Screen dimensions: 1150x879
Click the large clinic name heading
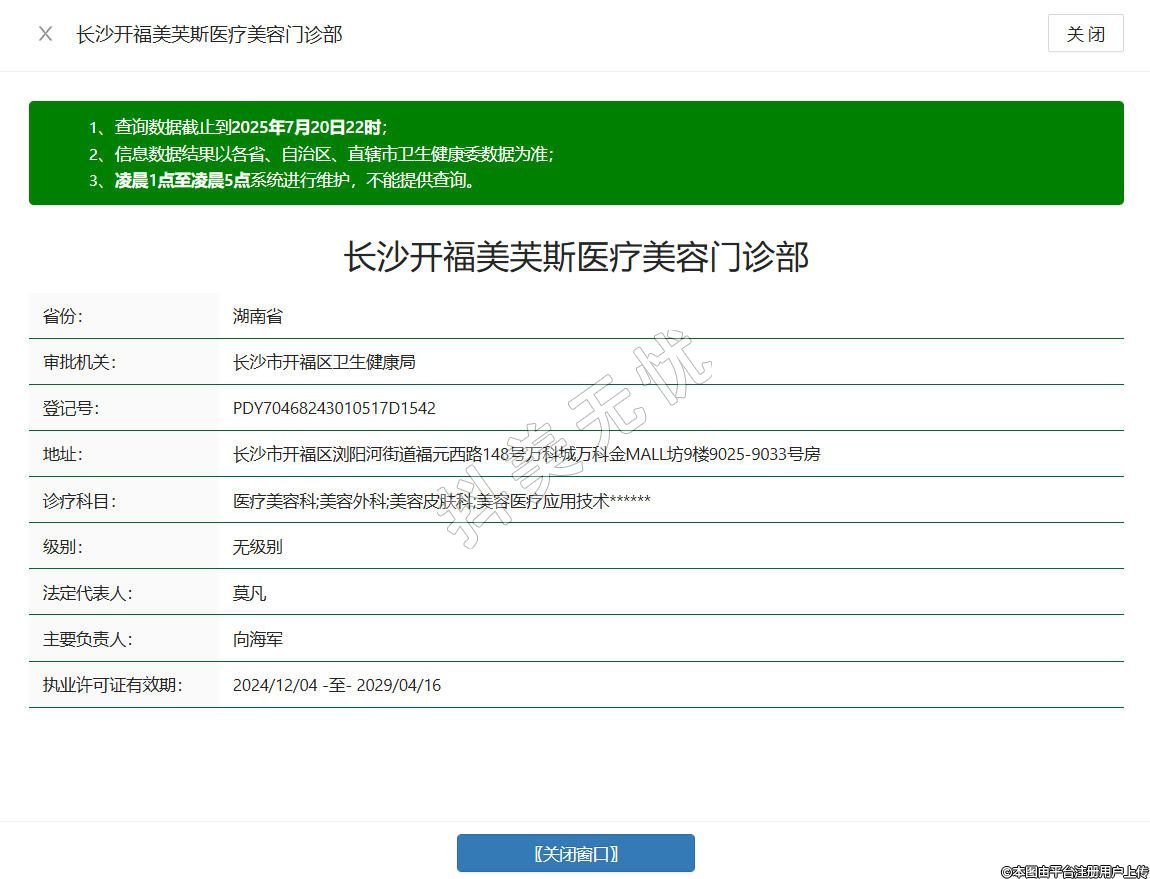point(575,257)
